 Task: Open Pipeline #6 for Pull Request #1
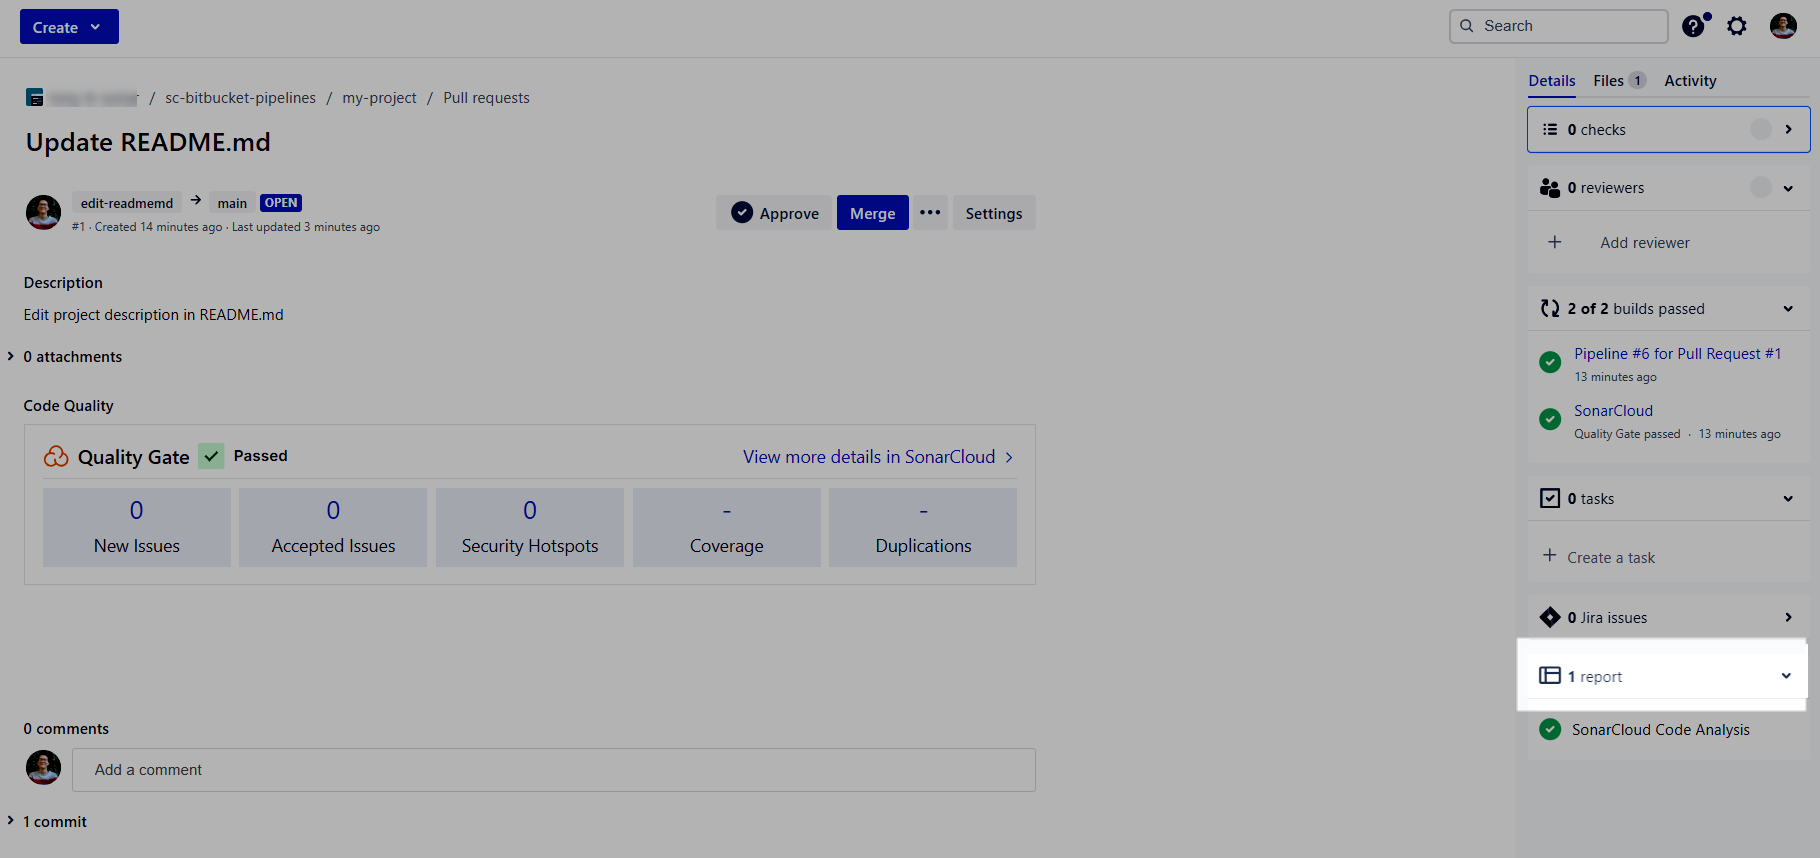pos(1677,354)
